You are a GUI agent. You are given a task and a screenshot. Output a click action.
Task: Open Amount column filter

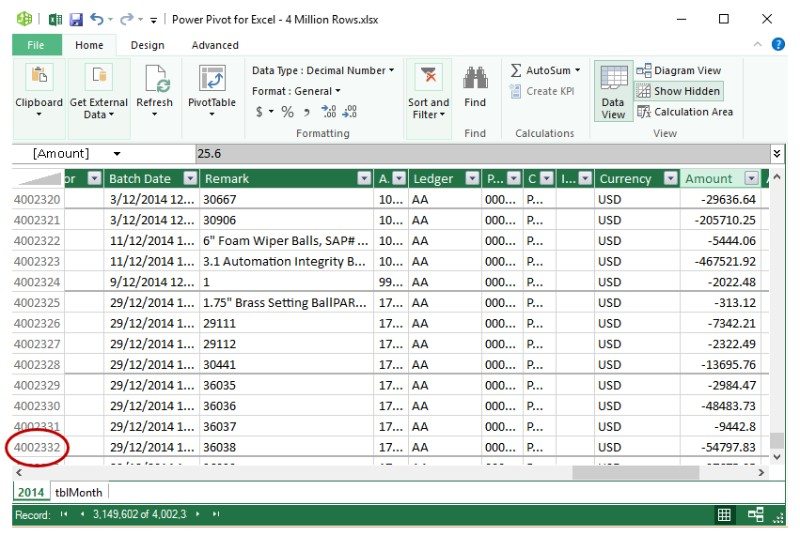point(751,179)
